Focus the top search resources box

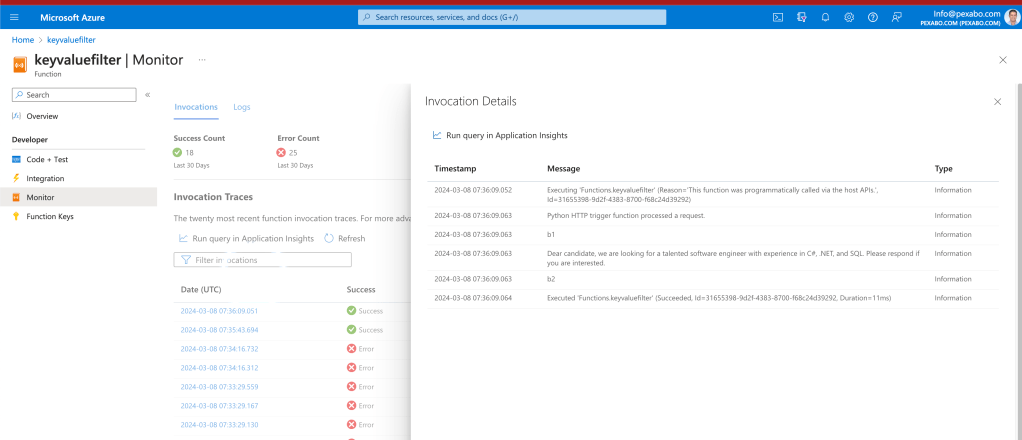tap(512, 18)
